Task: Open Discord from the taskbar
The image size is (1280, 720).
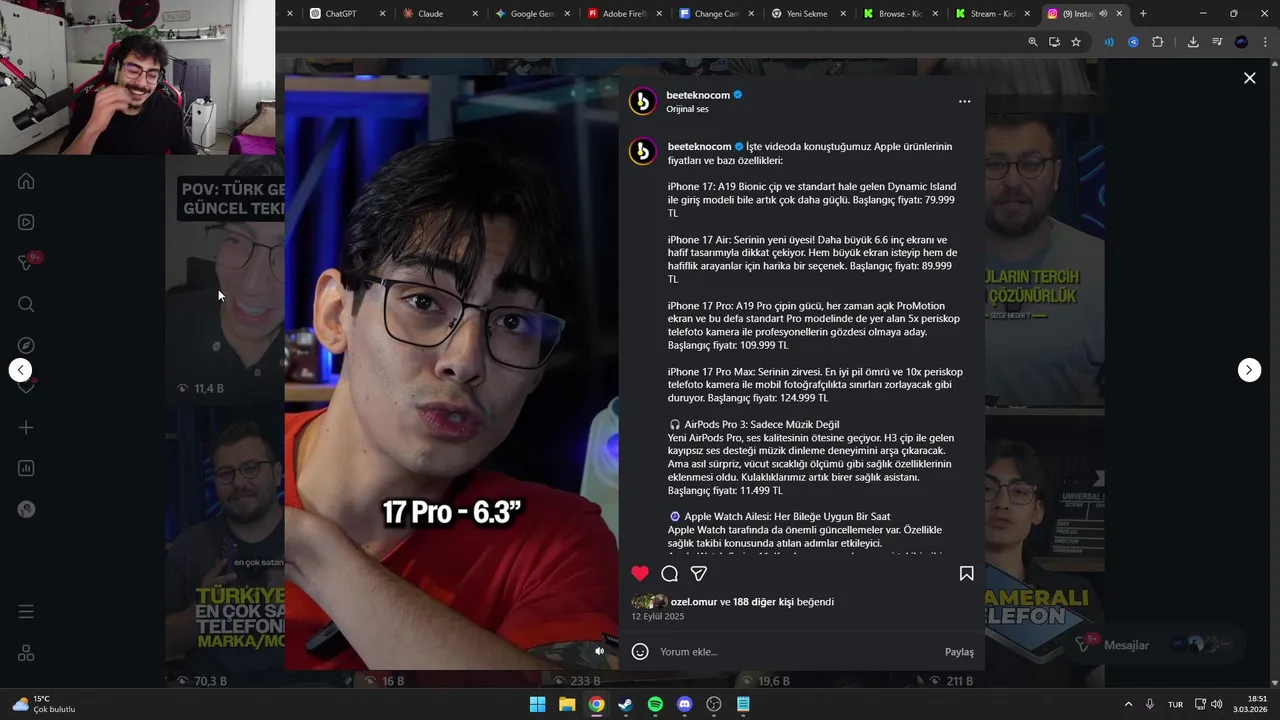Action: (684, 704)
